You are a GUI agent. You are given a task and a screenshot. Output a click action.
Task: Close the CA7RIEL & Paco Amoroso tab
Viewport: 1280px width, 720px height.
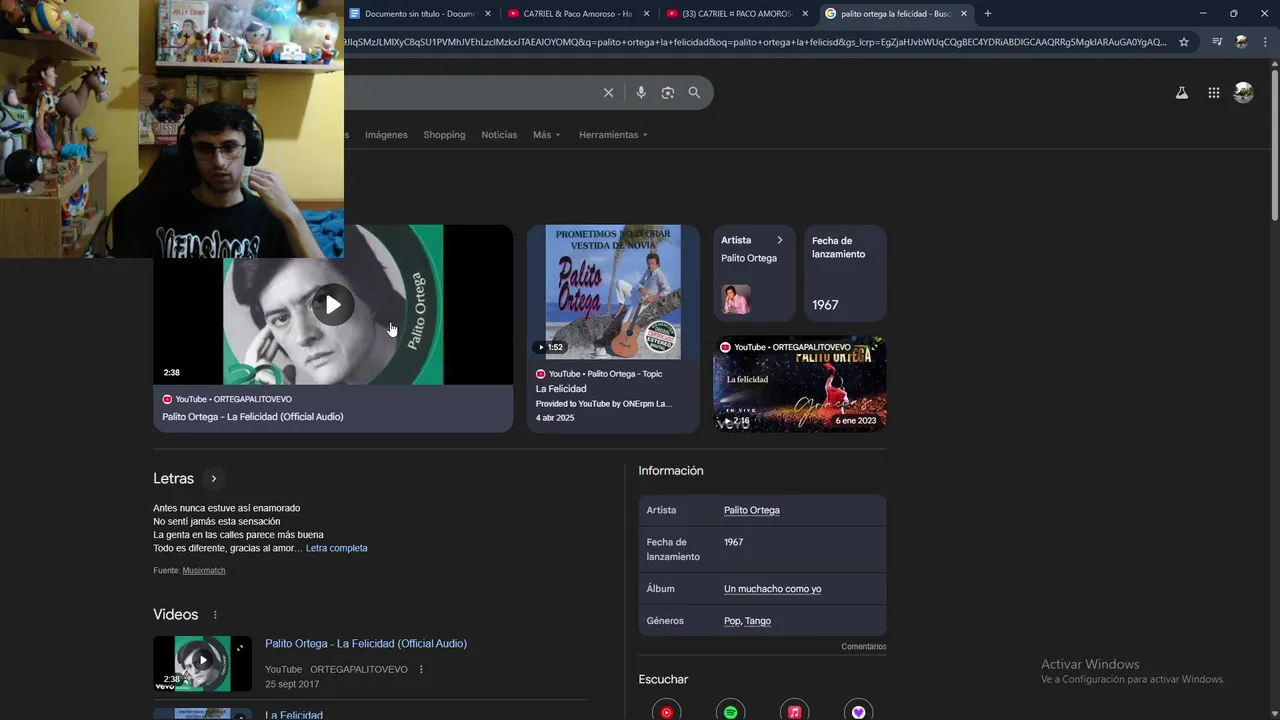(x=647, y=14)
